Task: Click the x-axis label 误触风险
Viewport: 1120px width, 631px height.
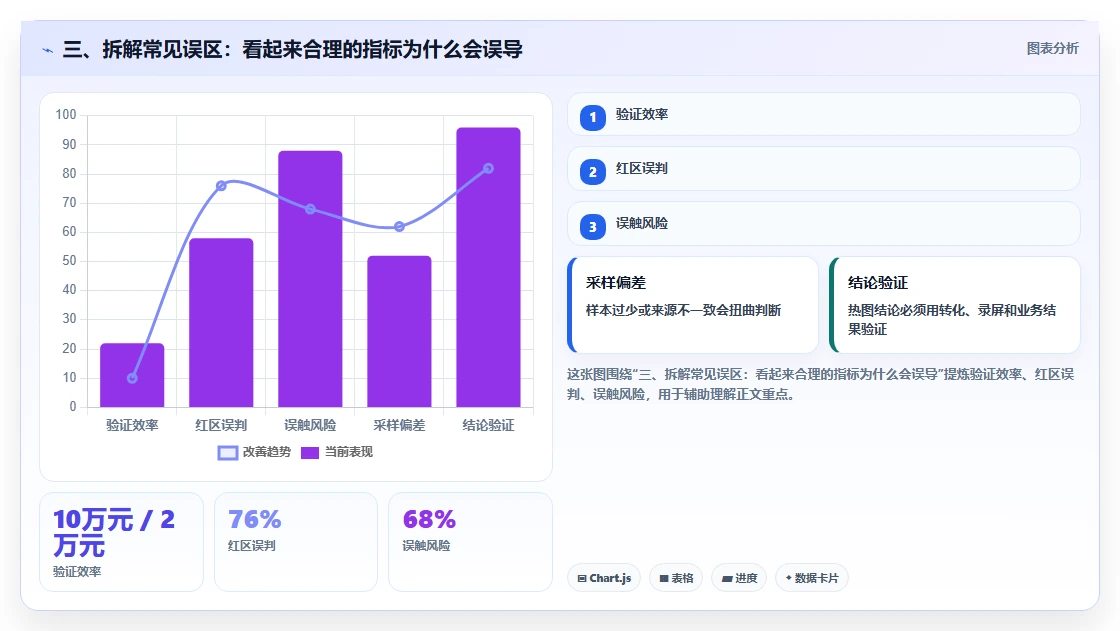Action: tap(310, 425)
